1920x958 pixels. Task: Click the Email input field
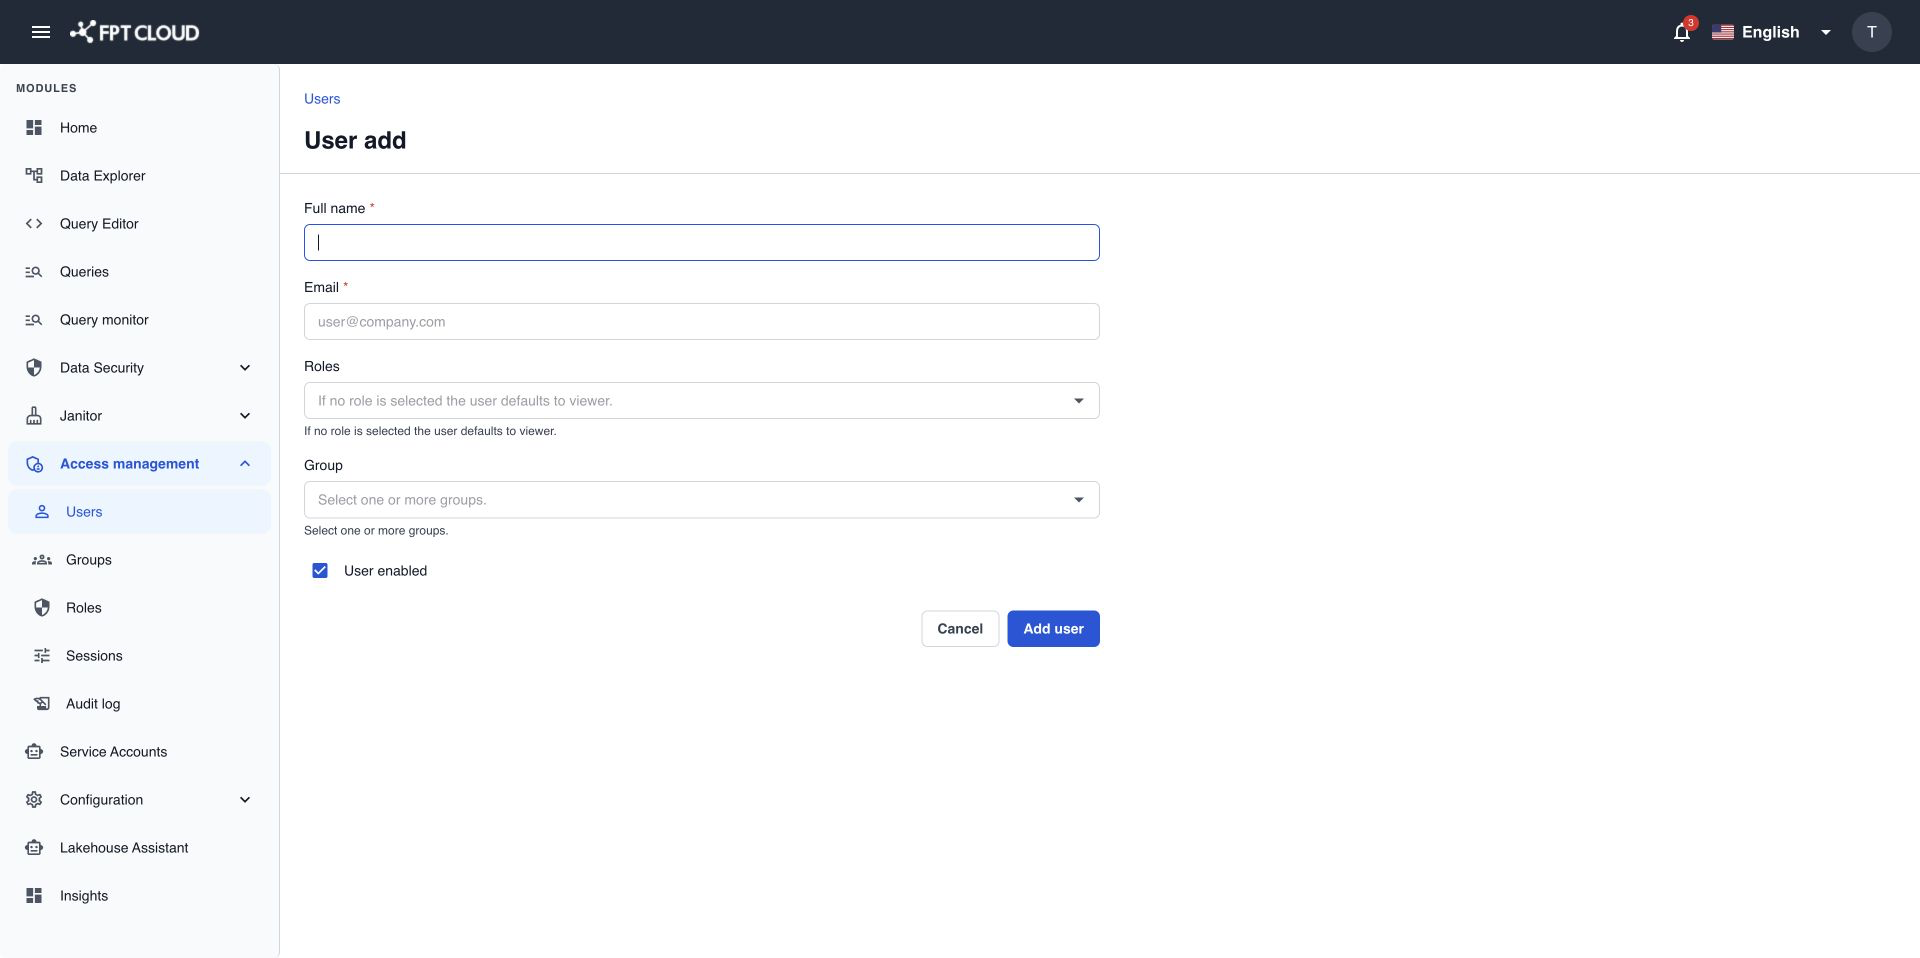(x=702, y=322)
